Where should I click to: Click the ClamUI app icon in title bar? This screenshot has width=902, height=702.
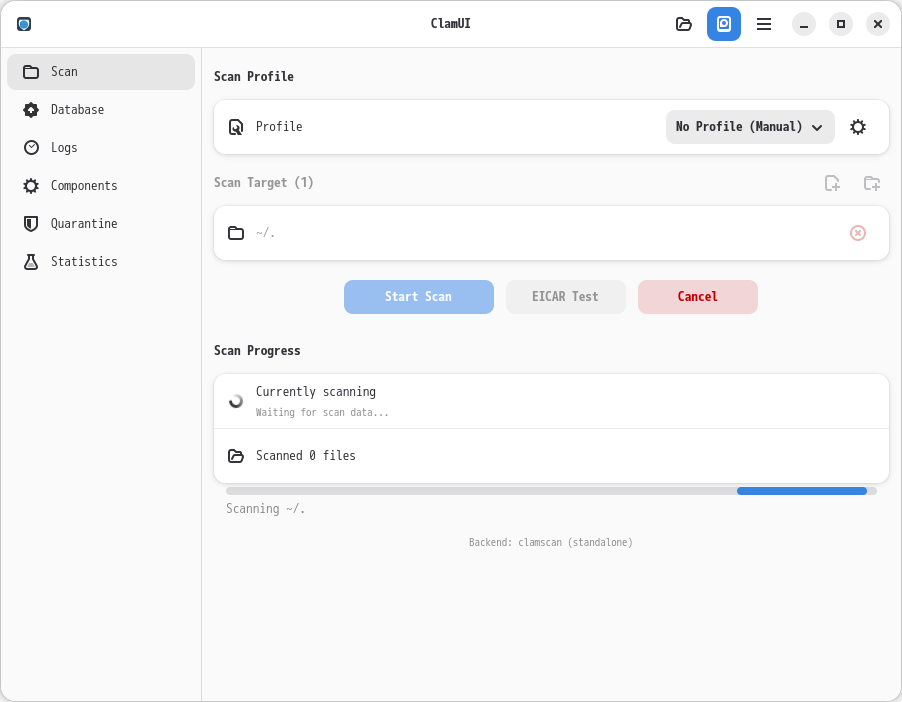coord(24,24)
